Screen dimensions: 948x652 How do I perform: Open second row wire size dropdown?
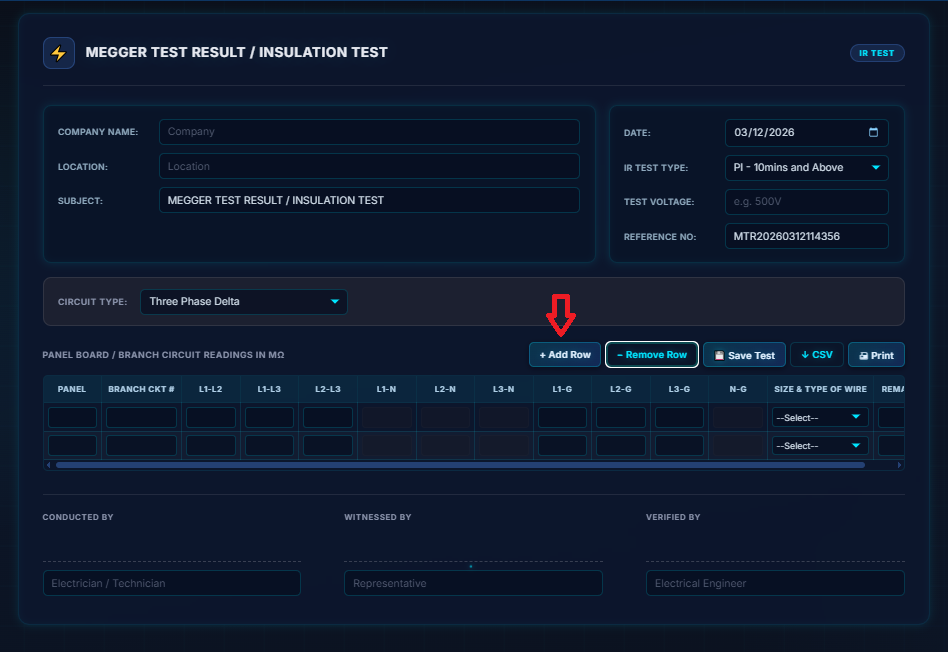(x=820, y=446)
